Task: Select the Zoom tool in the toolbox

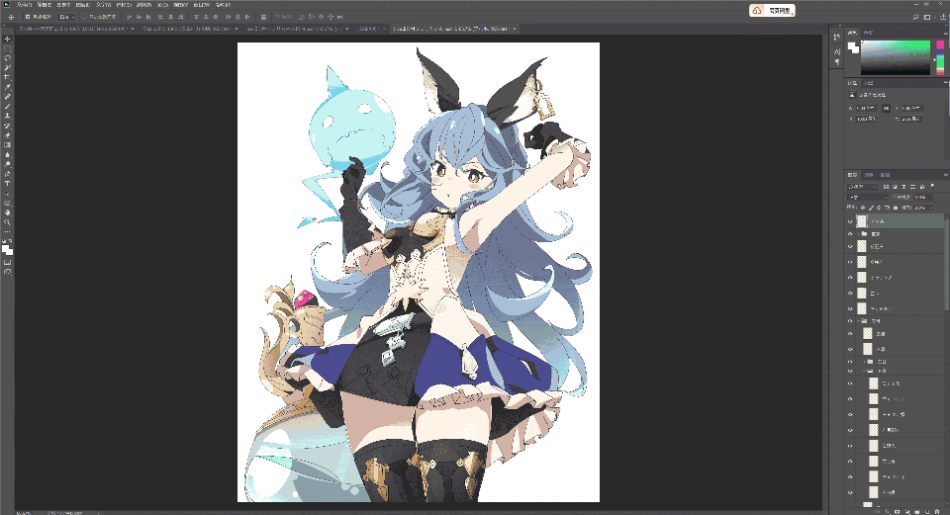Action: (7, 222)
